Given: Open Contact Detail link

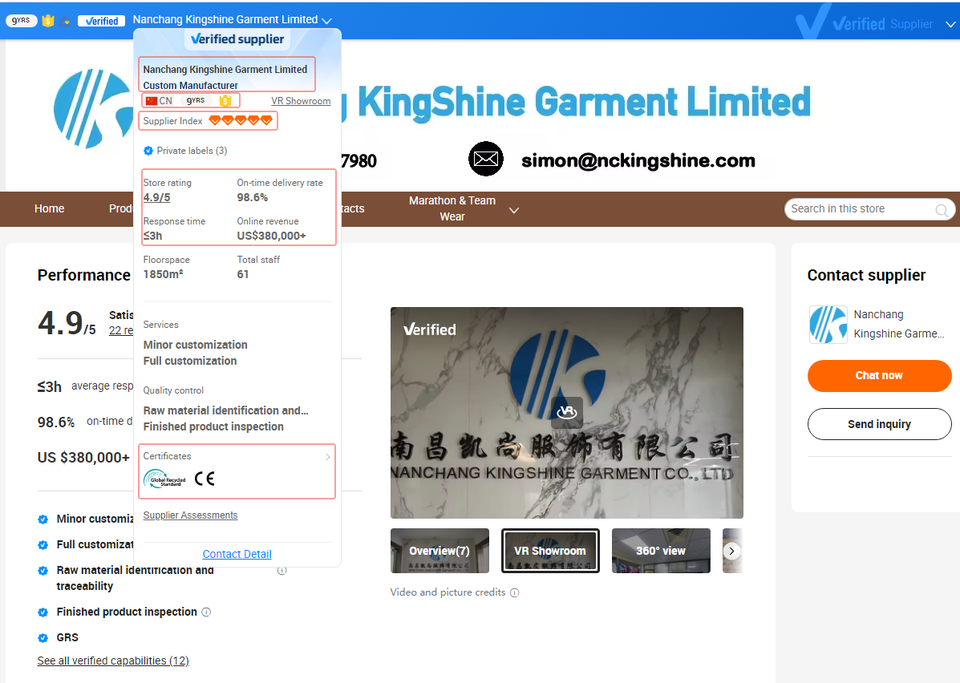Looking at the screenshot, I should click(237, 554).
